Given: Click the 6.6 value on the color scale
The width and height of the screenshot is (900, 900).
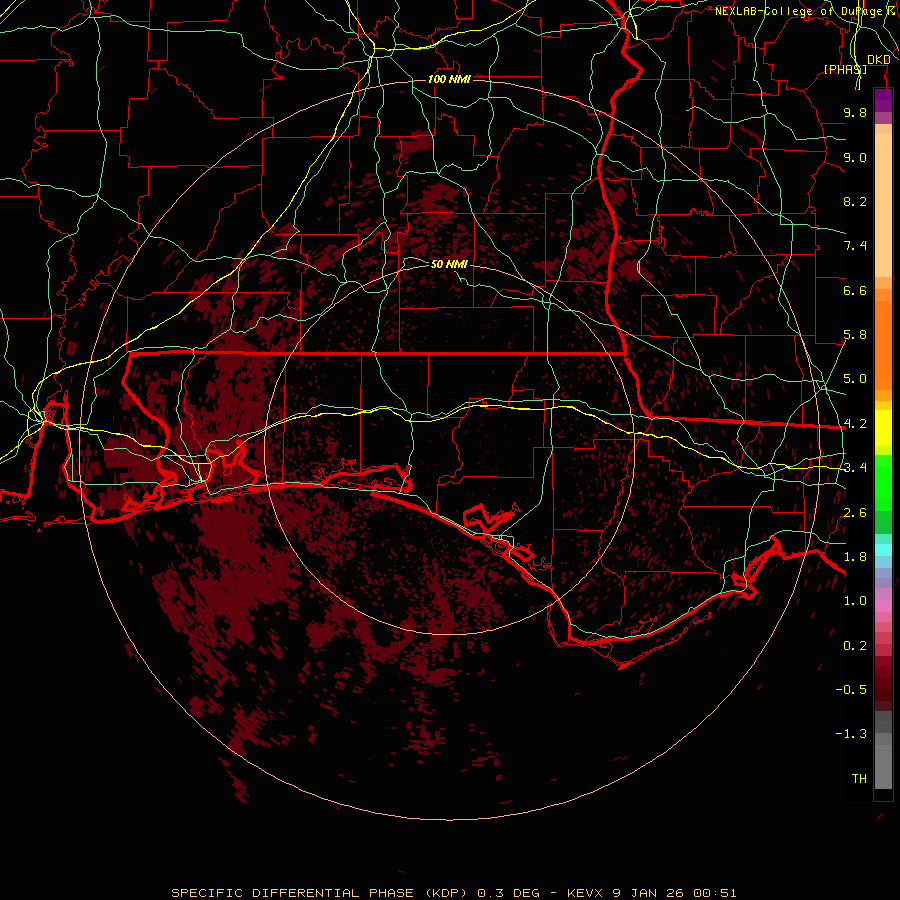Looking at the screenshot, I should tap(855, 290).
